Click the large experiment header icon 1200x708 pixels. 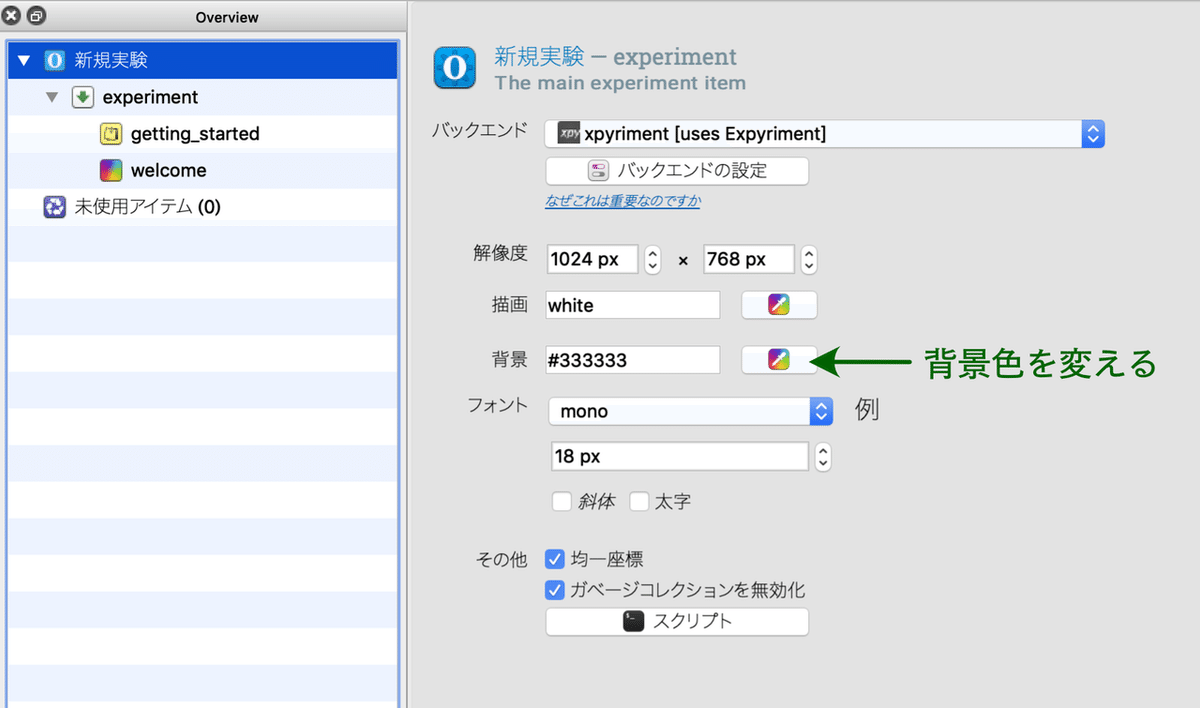tap(455, 68)
